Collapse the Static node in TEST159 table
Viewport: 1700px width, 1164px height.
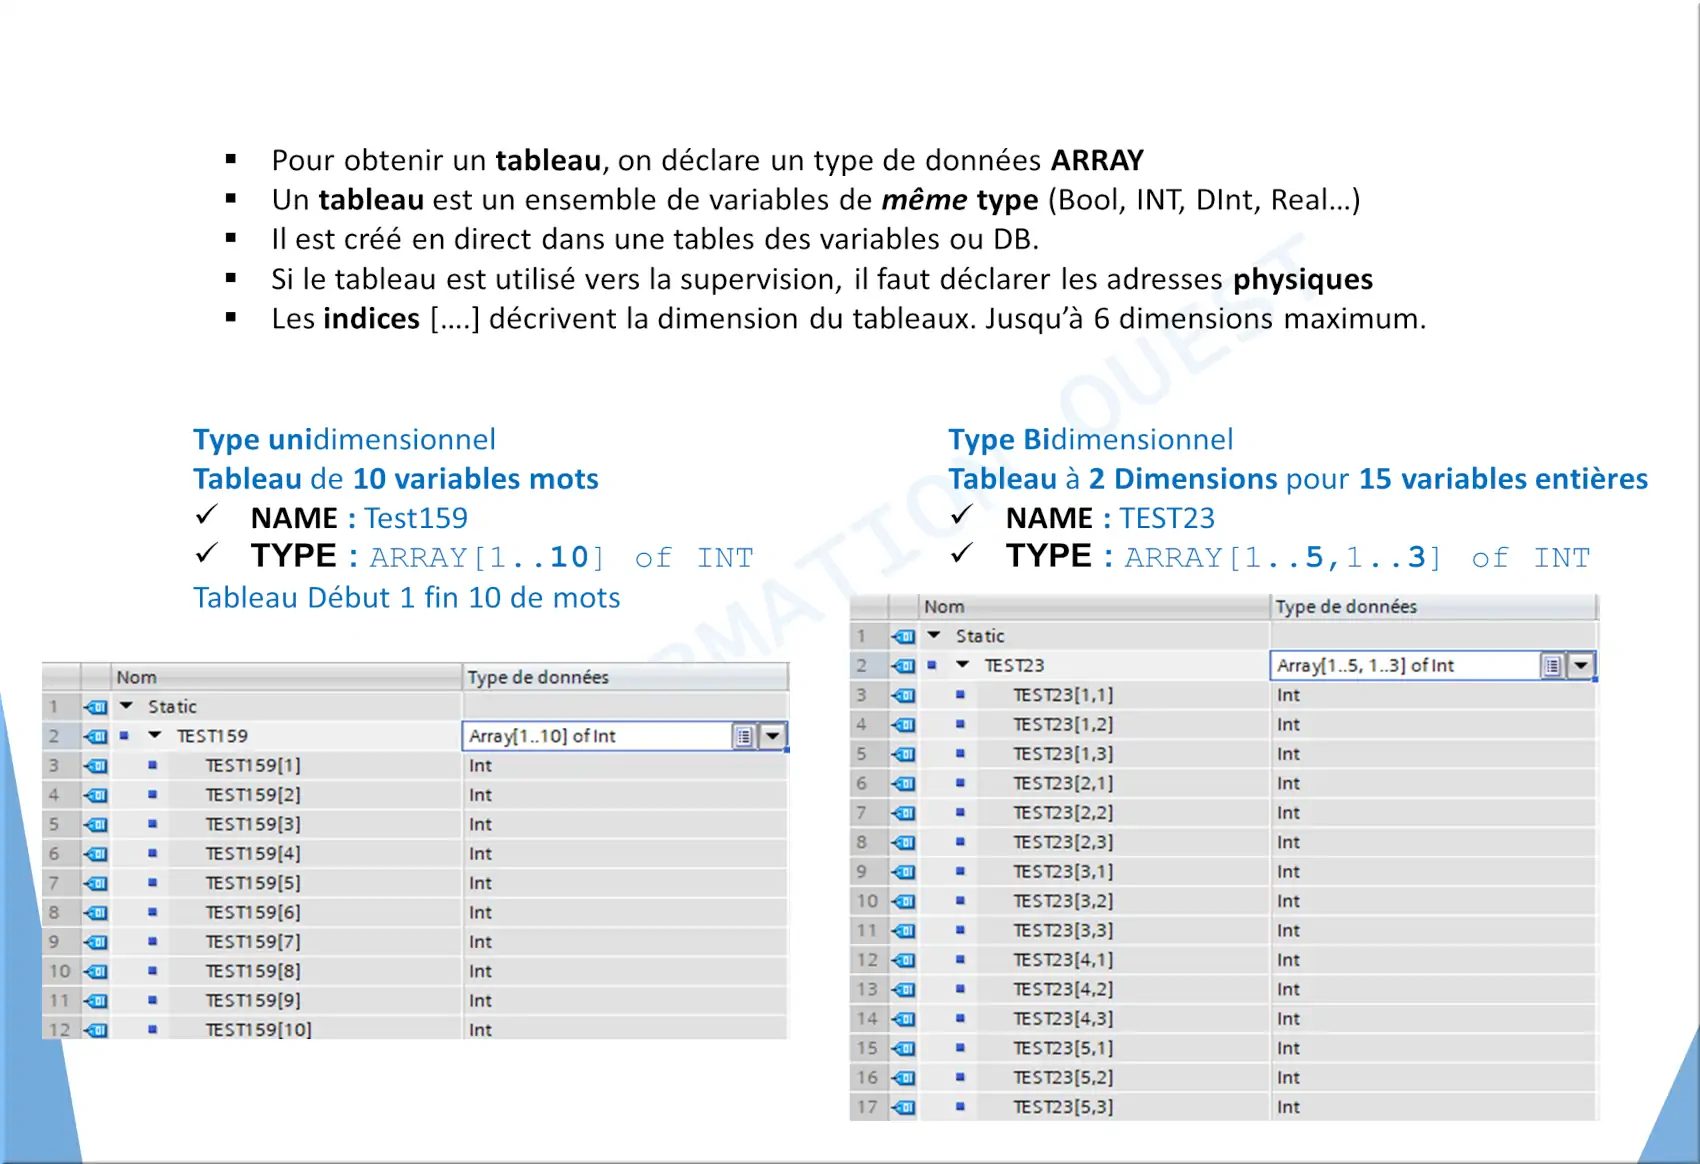coord(127,706)
